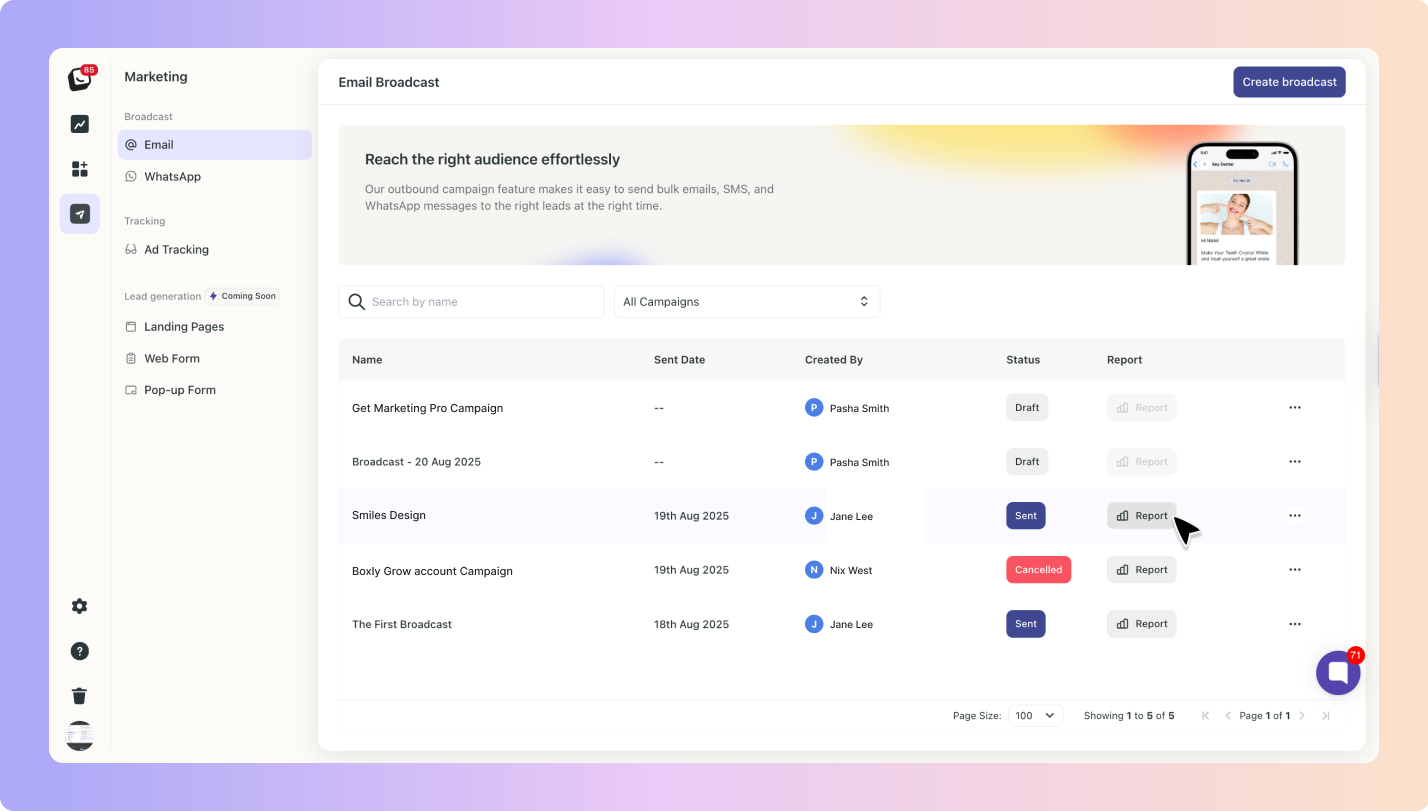This screenshot has height=811, width=1428.
Task: Click Sent status for Smiles Design
Action: point(1026,516)
